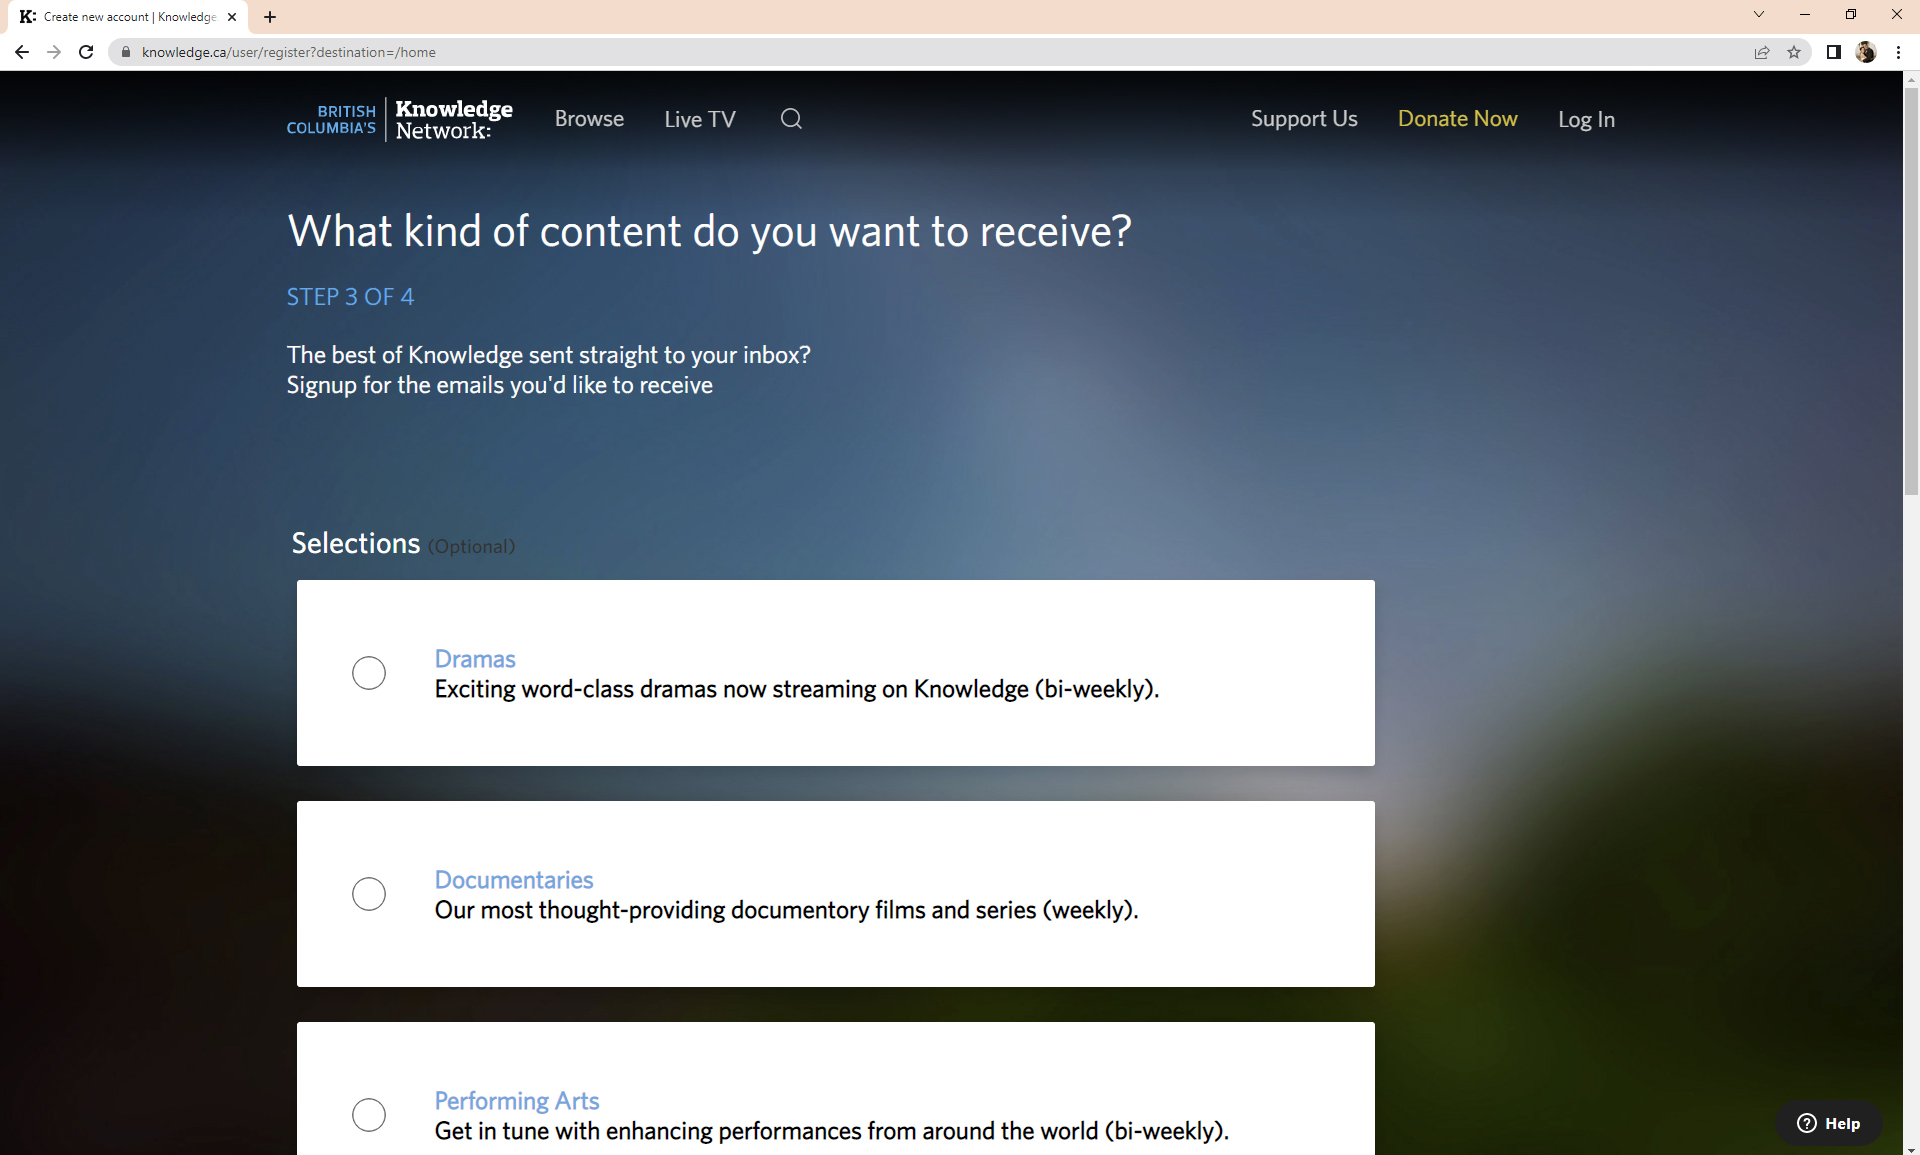
Task: Bookmark this page with the star icon
Action: [x=1794, y=52]
